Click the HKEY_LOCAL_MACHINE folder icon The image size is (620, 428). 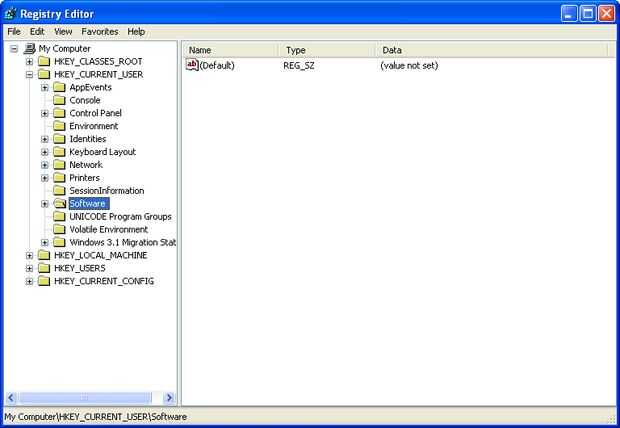click(44, 255)
